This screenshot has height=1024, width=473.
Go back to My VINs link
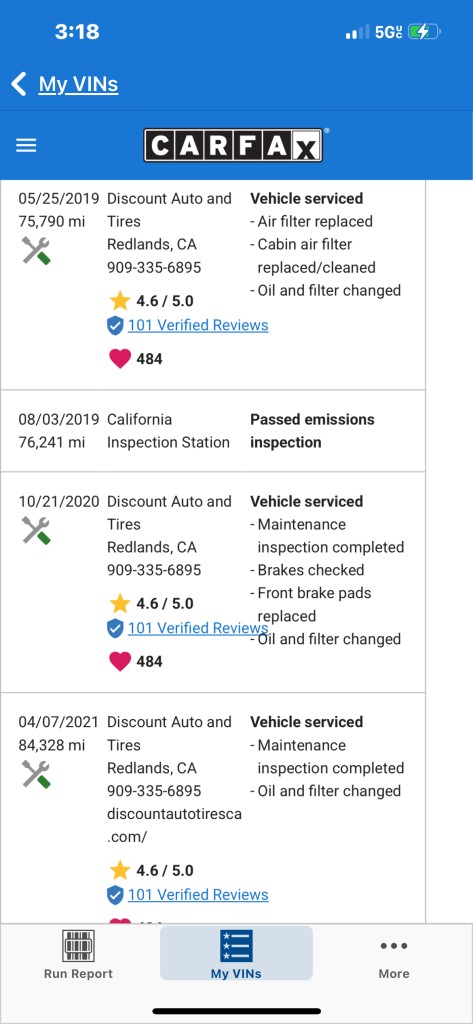[x=78, y=84]
